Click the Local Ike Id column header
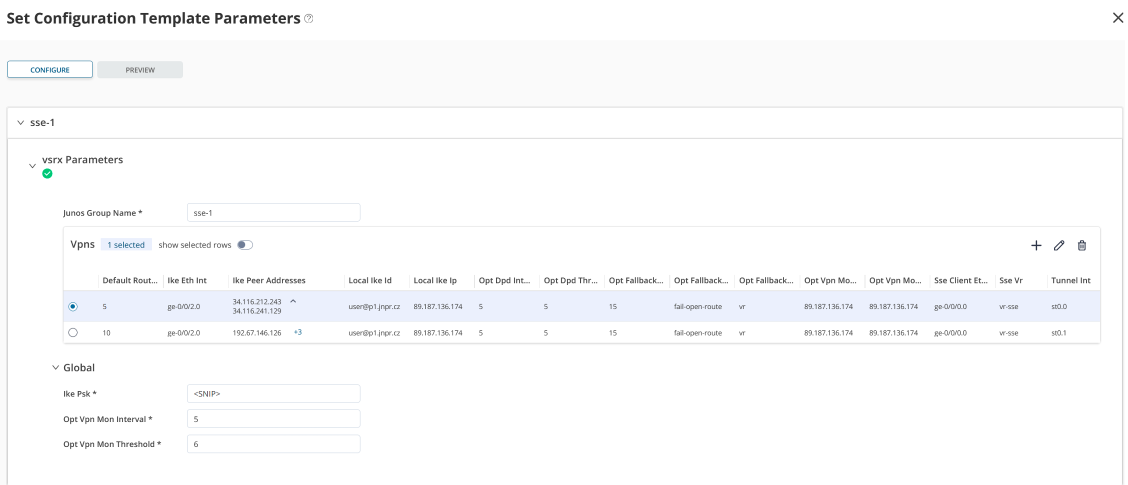Screen dimensions: 1128x485 [370, 280]
